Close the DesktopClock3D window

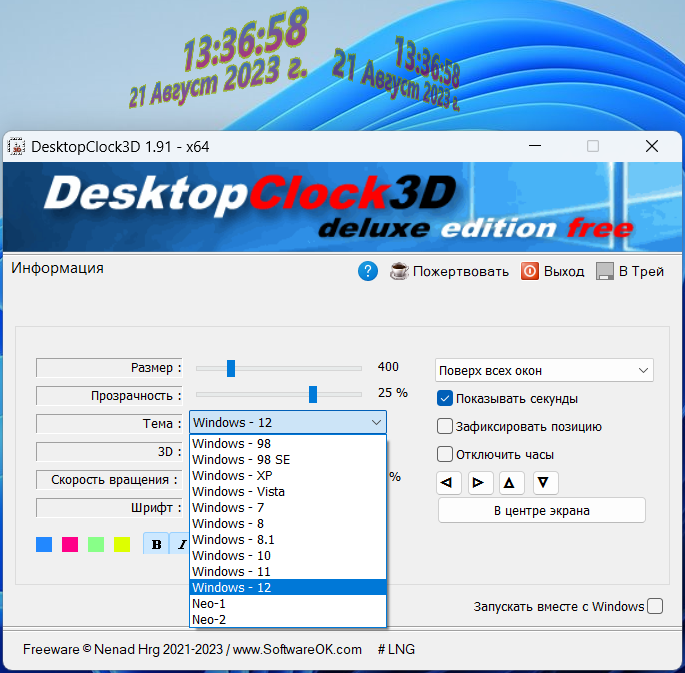tap(652, 146)
